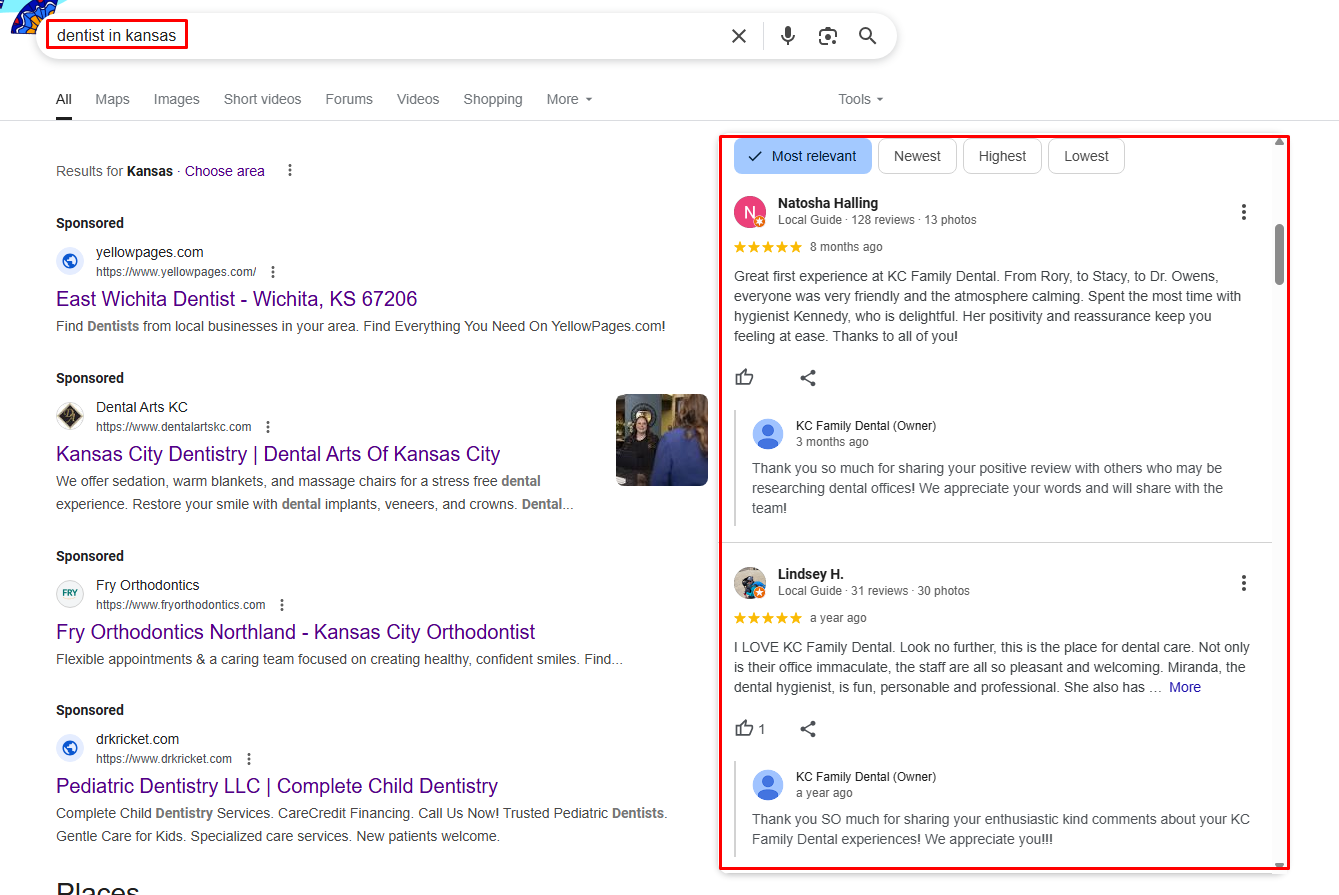Viewport: 1339px width, 895px height.
Task: Sort reviews by Newest
Action: (917, 156)
